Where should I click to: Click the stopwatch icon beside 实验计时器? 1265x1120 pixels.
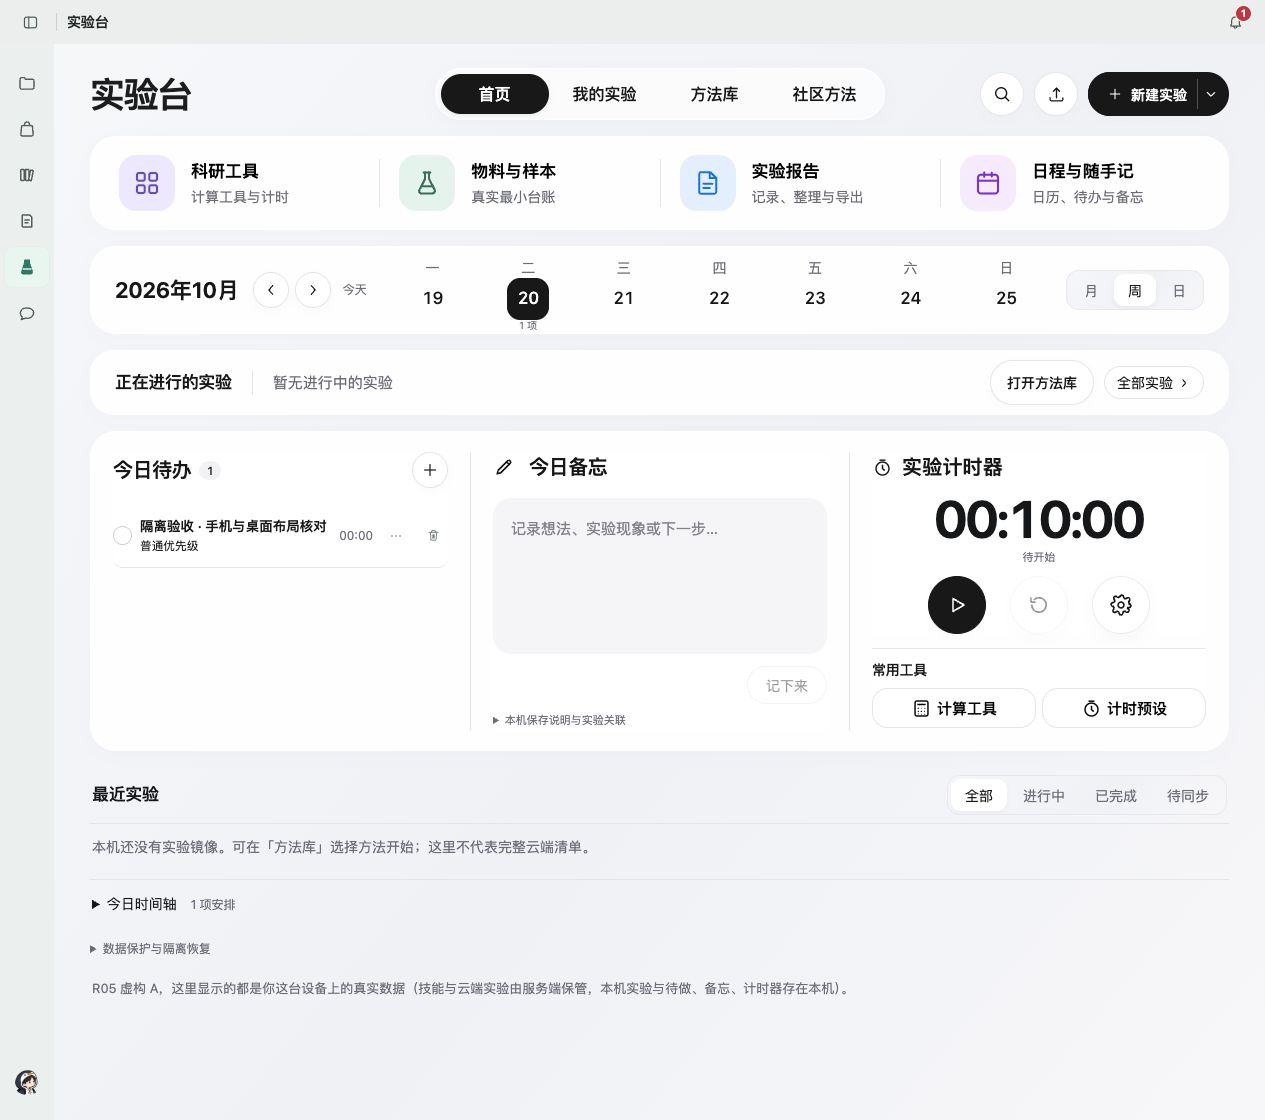coord(882,467)
